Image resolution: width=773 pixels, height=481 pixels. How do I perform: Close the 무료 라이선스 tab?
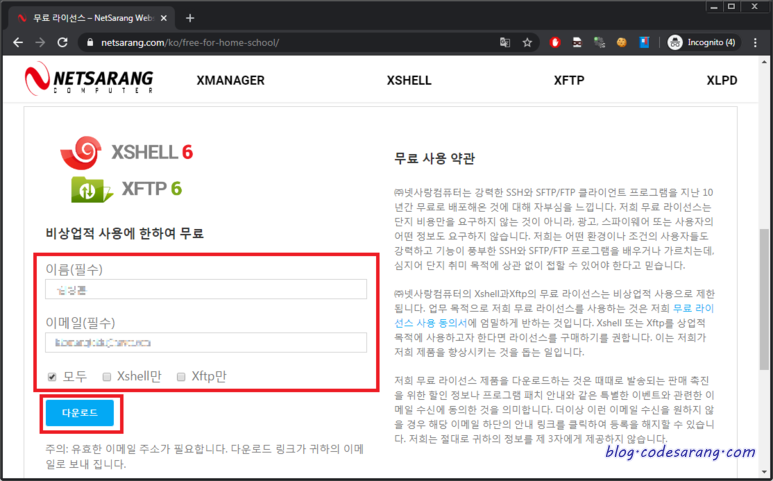[164, 18]
